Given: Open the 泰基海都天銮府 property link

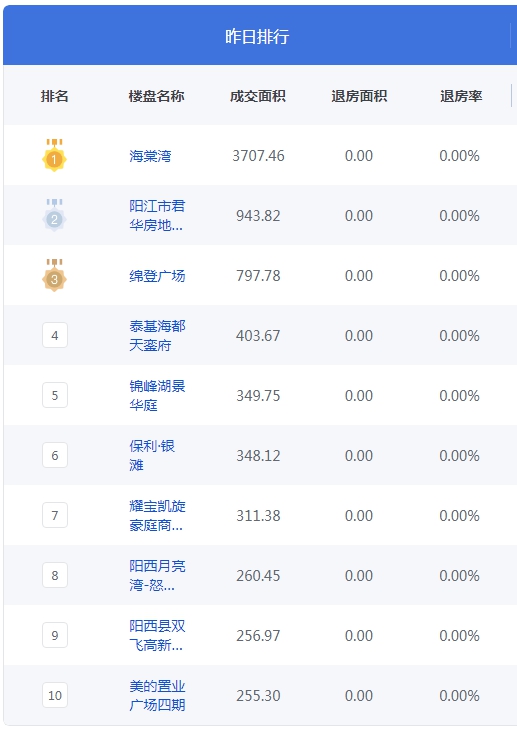Looking at the screenshot, I should pos(157,335).
